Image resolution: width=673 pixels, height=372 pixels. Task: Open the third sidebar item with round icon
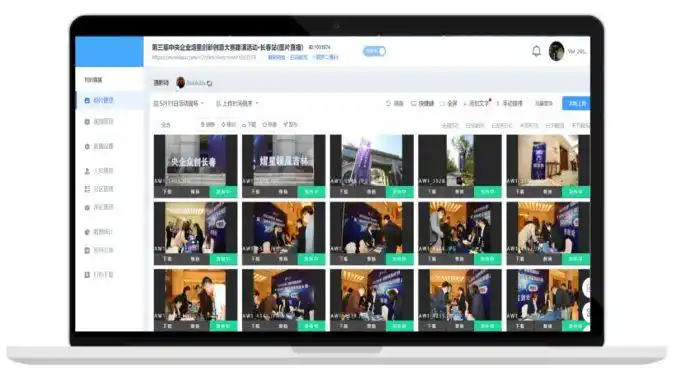(x=99, y=146)
